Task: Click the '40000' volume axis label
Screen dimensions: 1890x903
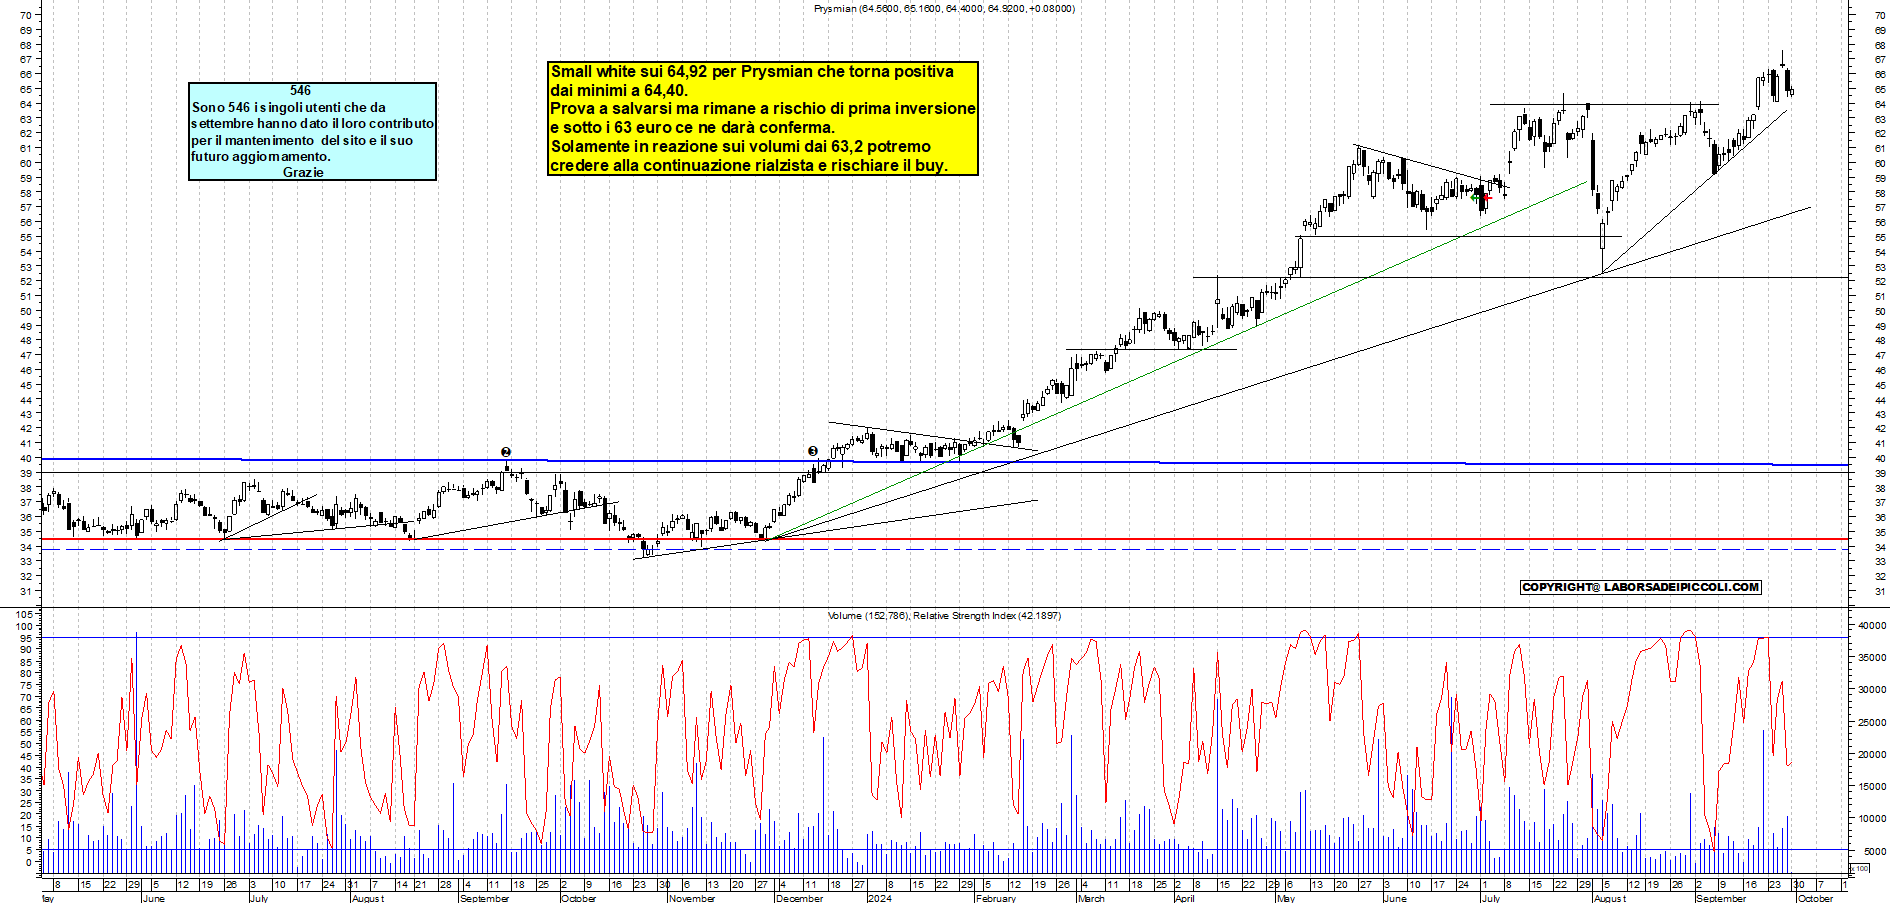Action: pos(1871,626)
